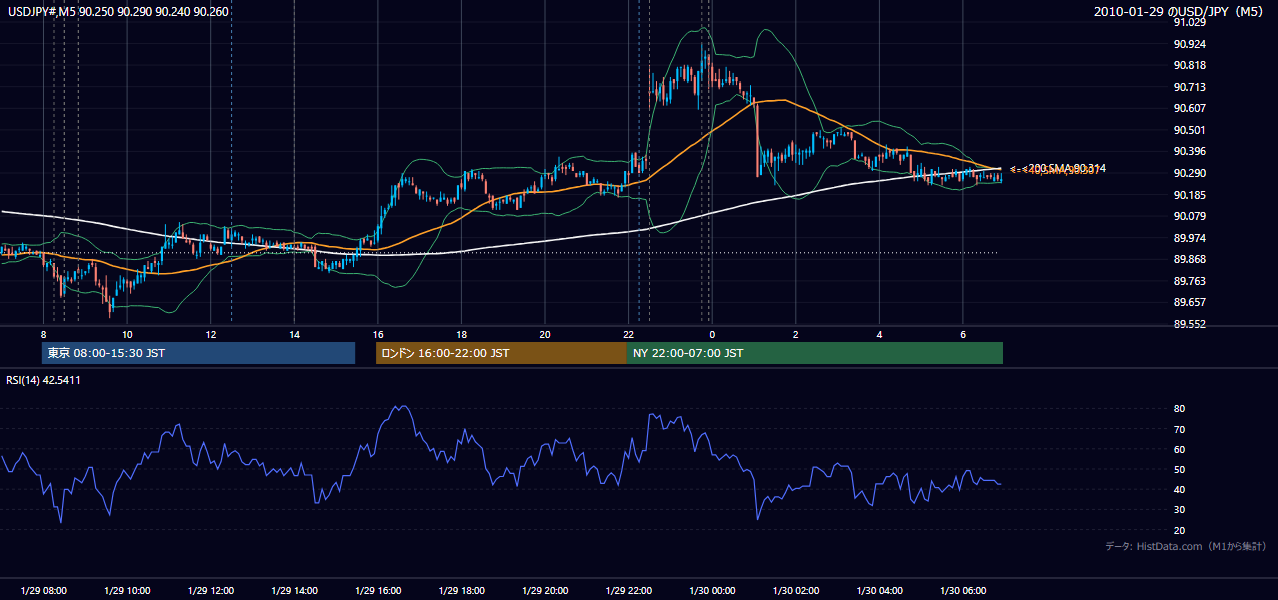Click the RSI axis value 80

click(1180, 409)
